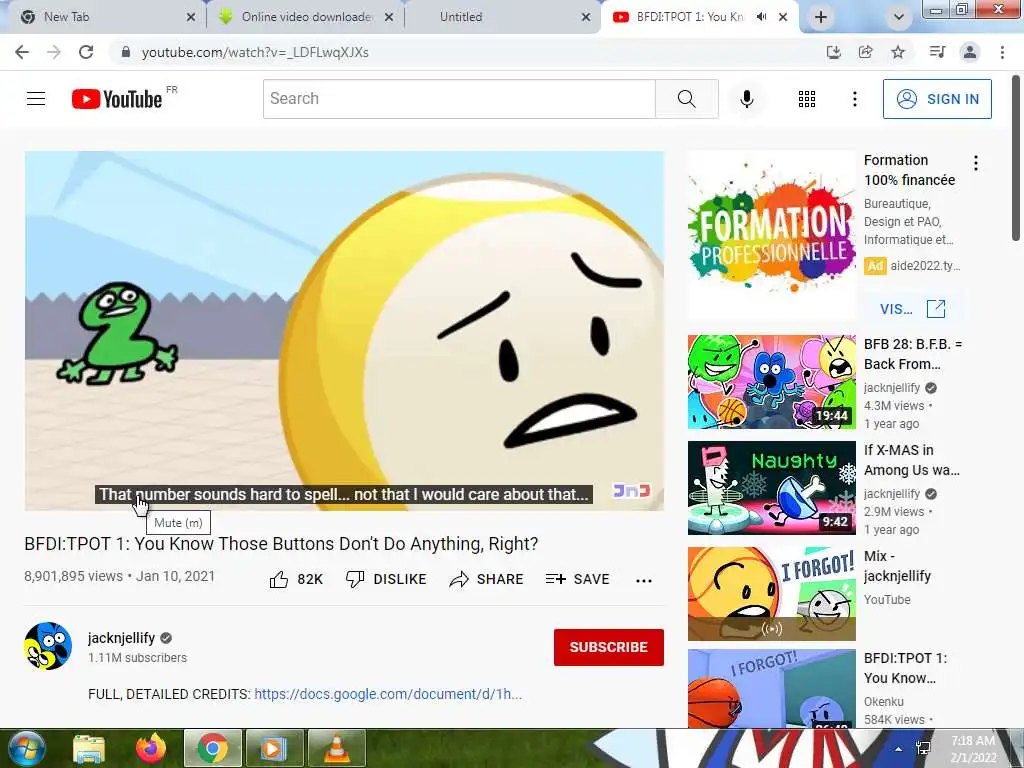Open a new tab with plus button
Screen dimensions: 1024x768
821,17
